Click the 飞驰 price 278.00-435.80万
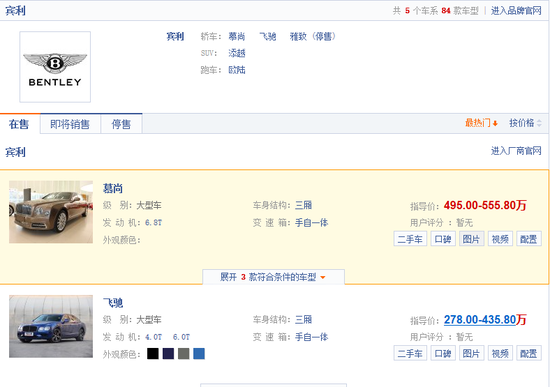 (485, 320)
